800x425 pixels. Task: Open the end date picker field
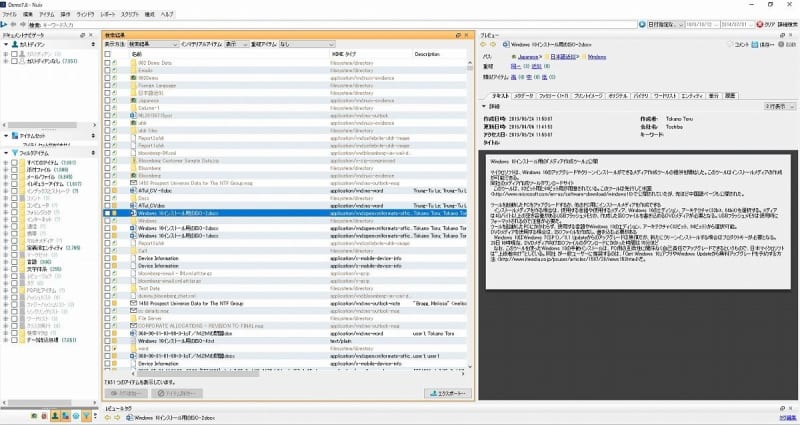tap(737, 24)
